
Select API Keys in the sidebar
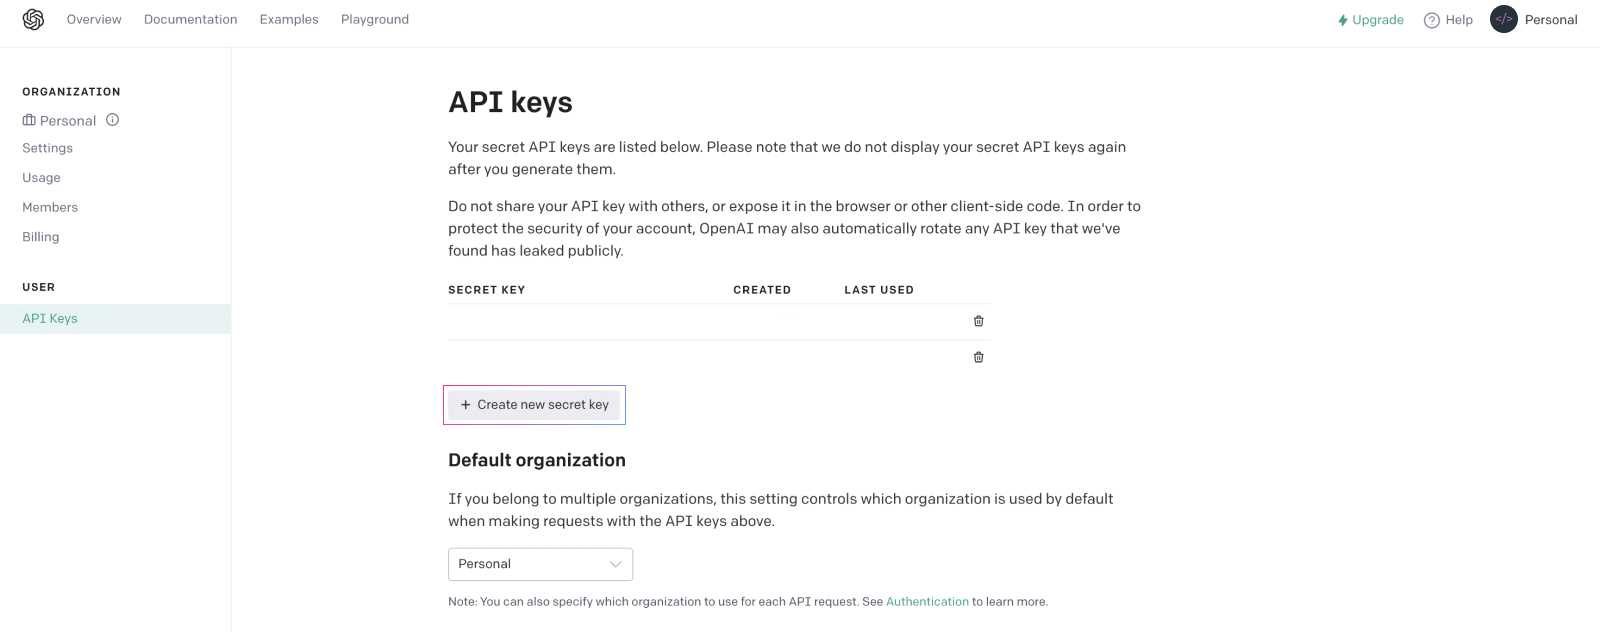pos(49,318)
